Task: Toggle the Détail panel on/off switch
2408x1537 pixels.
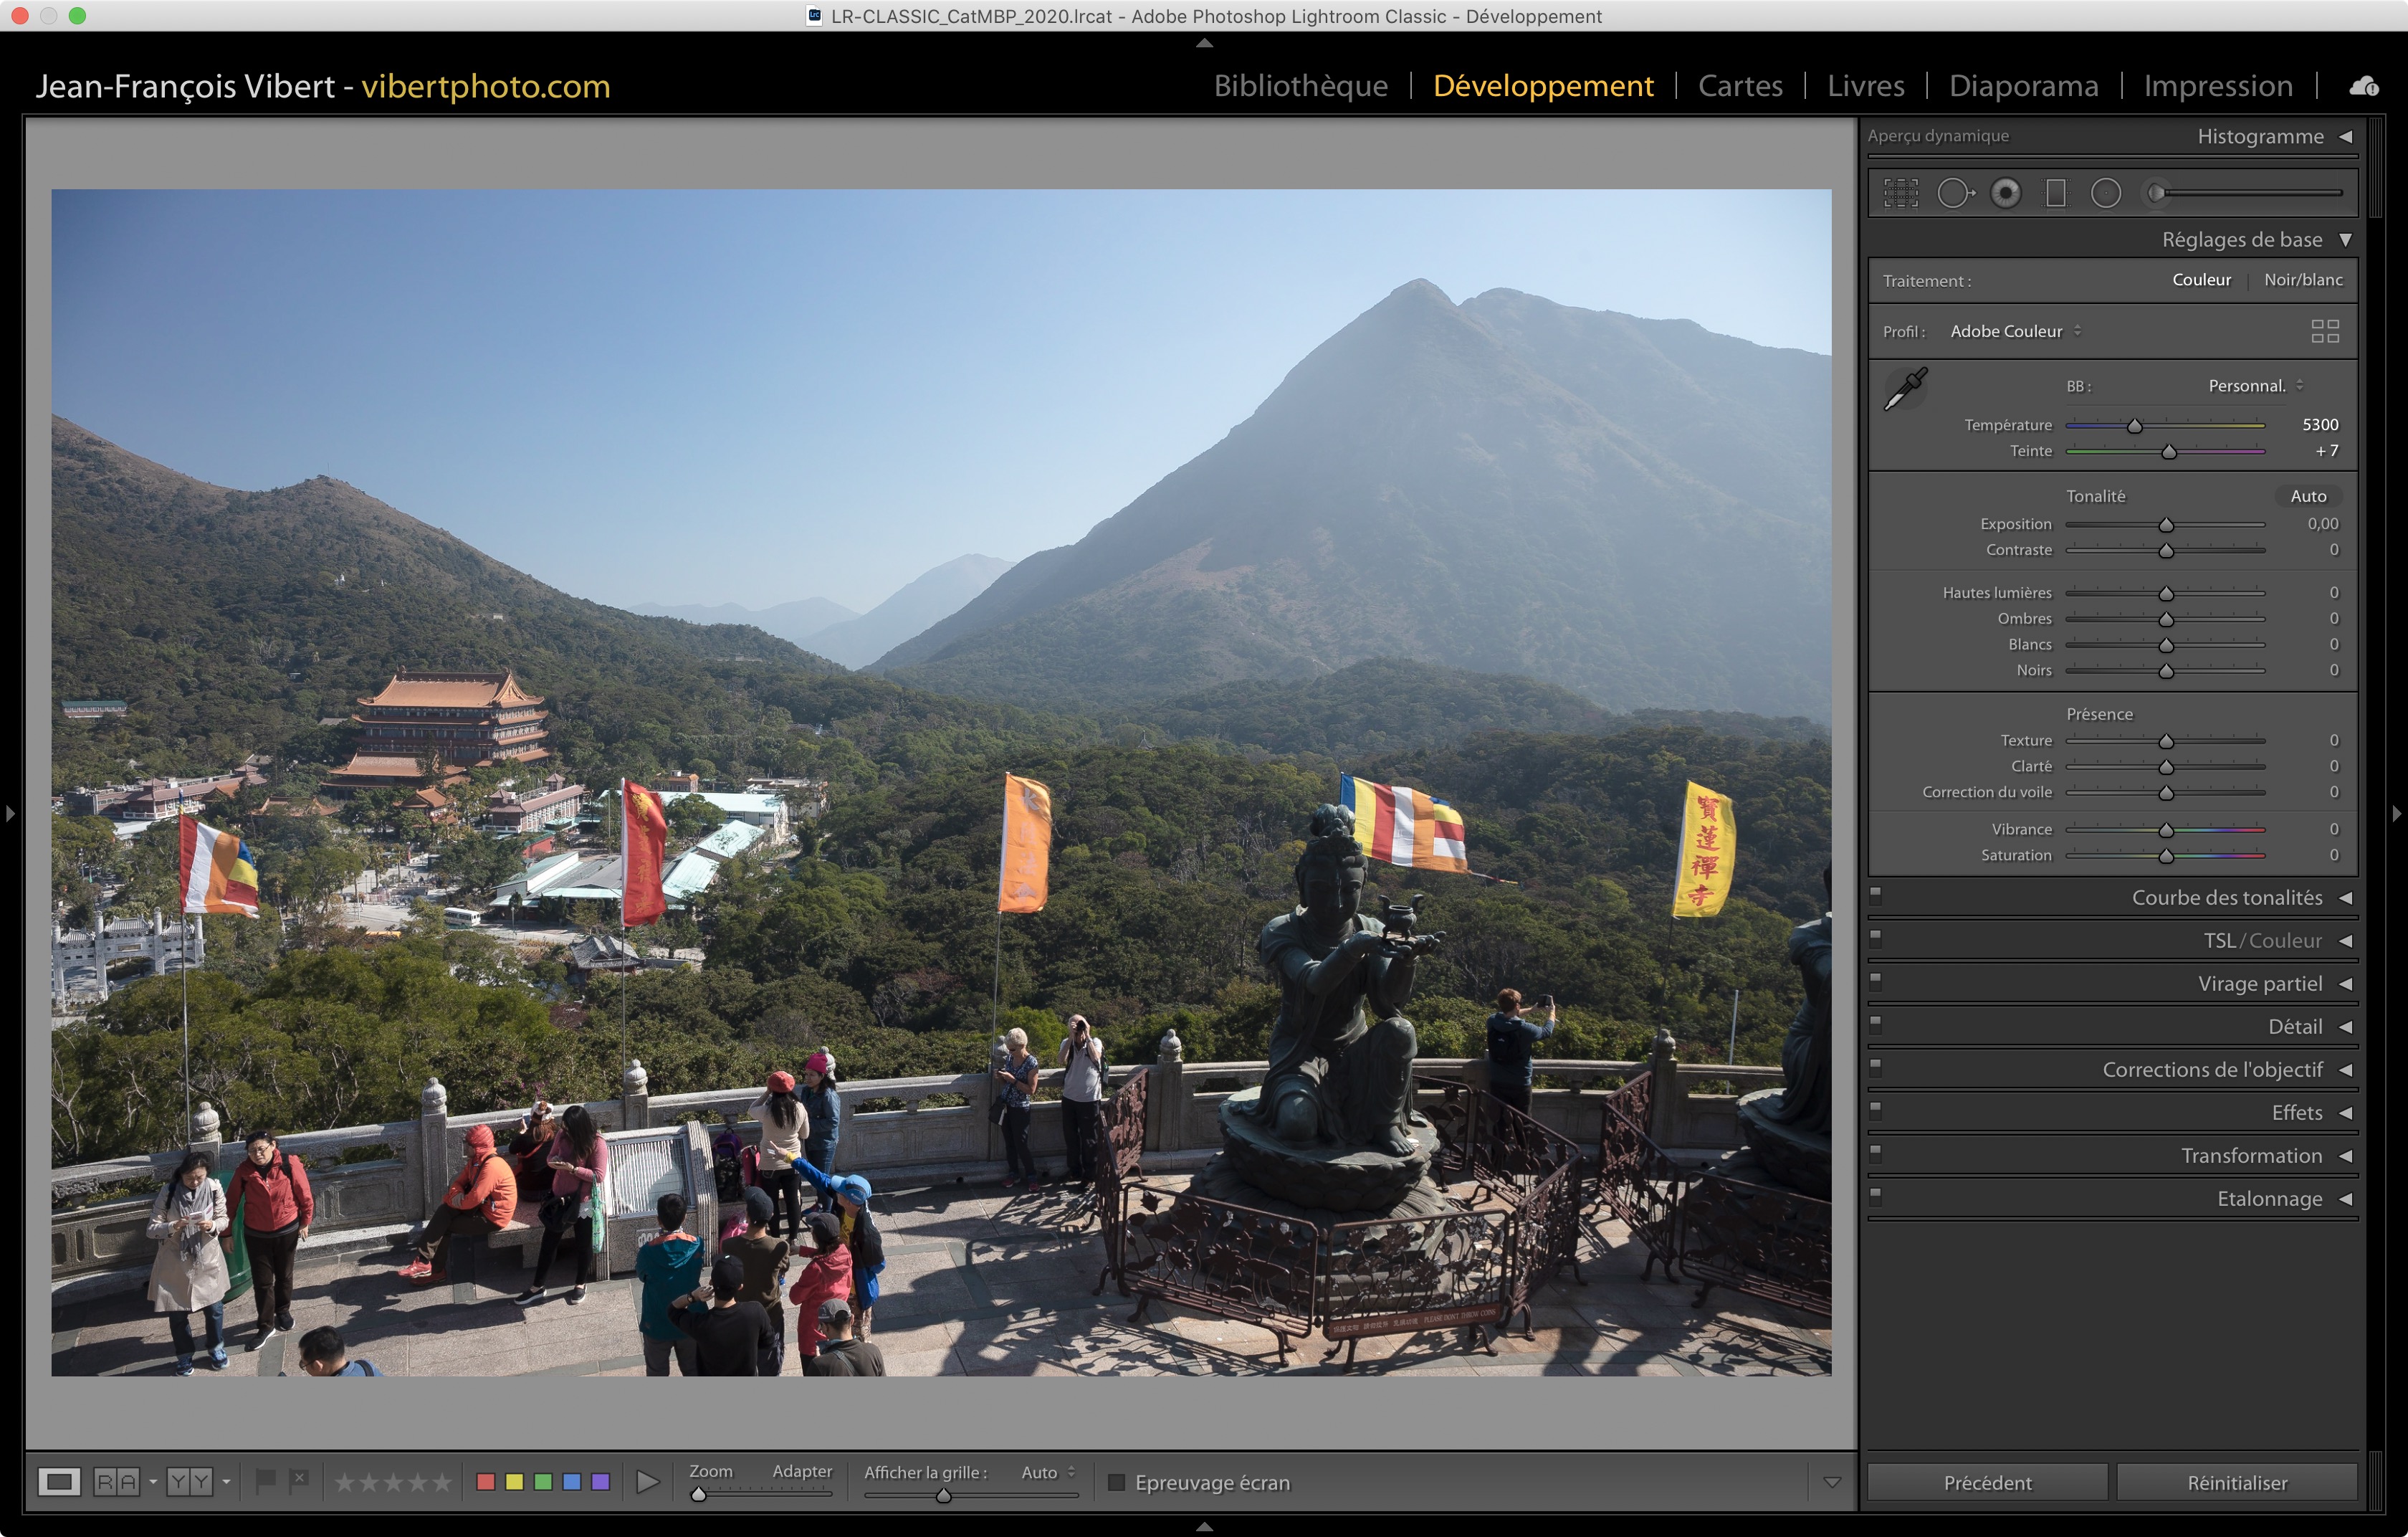Action: [1876, 1024]
